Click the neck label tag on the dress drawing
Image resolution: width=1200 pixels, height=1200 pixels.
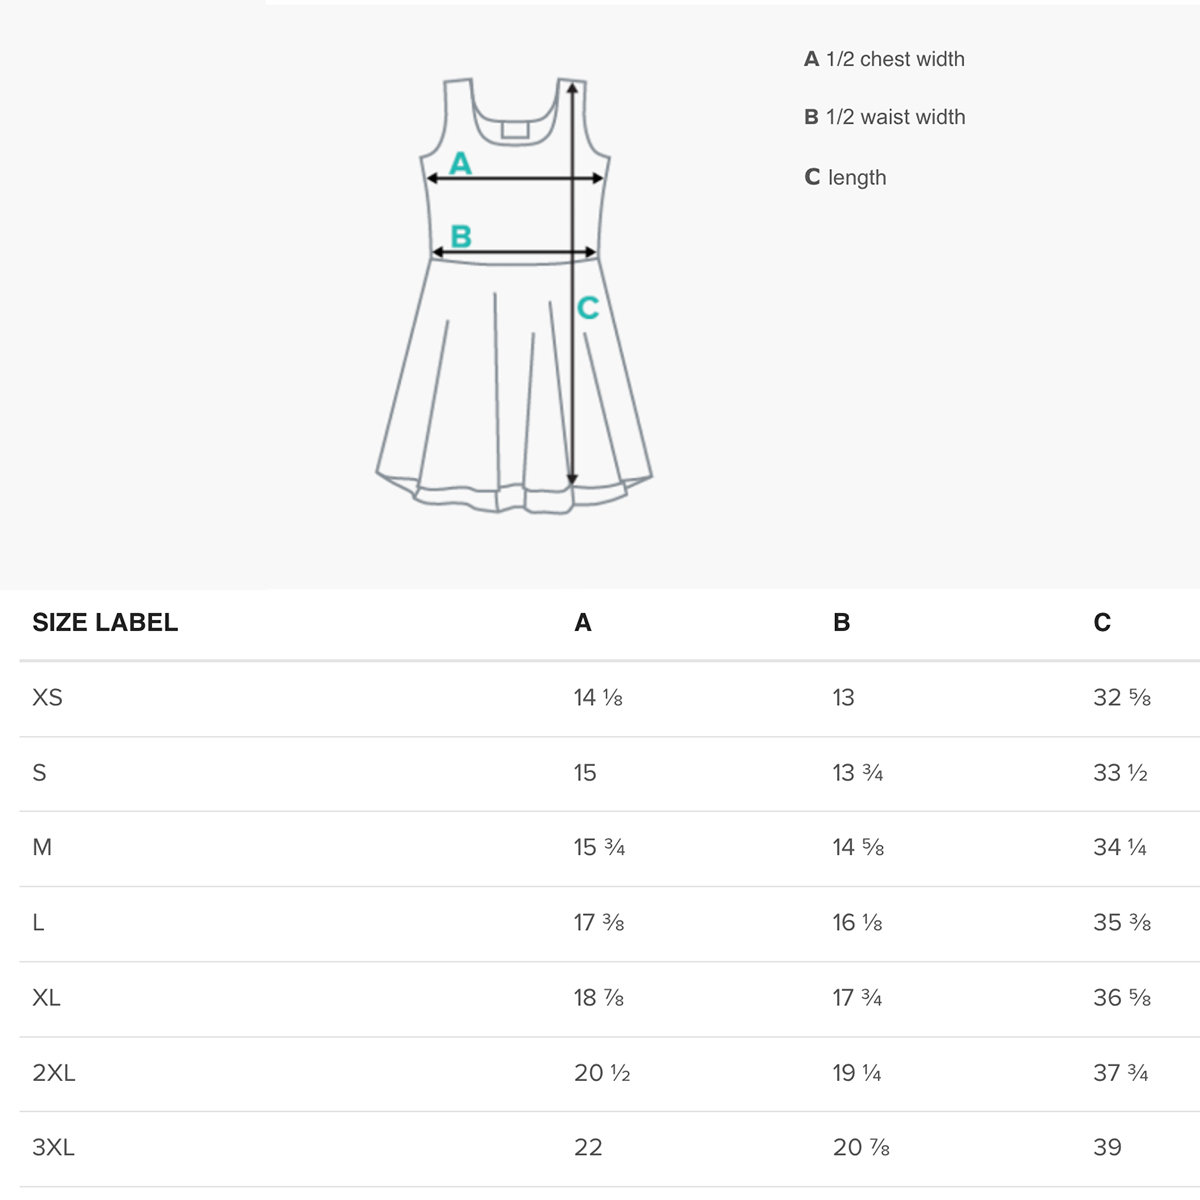tap(515, 129)
